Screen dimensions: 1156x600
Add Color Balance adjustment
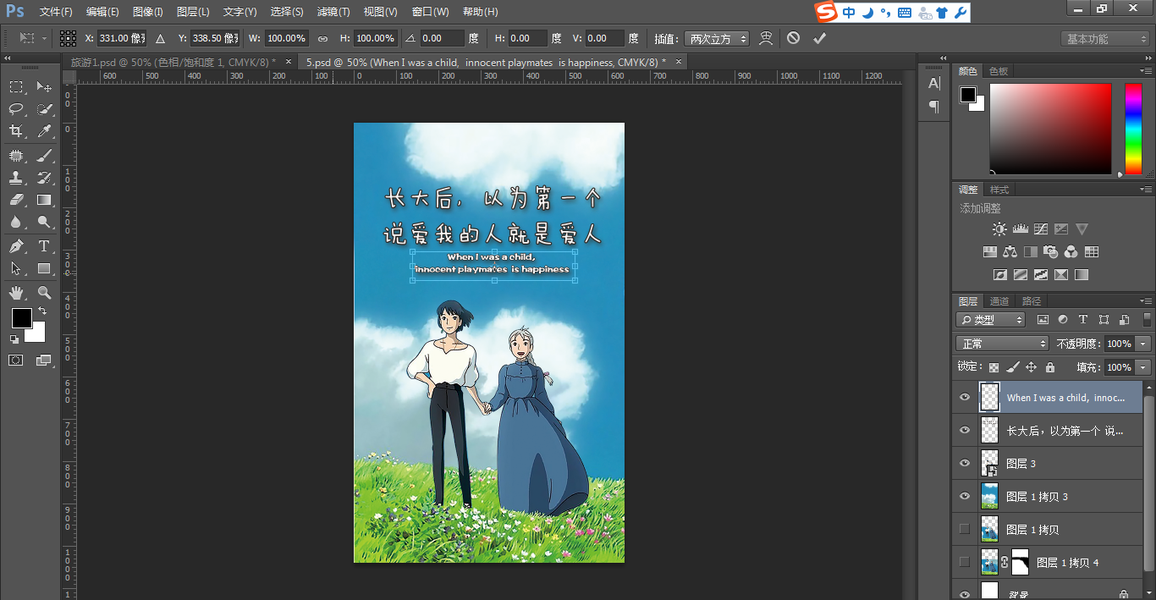click(x=1010, y=252)
